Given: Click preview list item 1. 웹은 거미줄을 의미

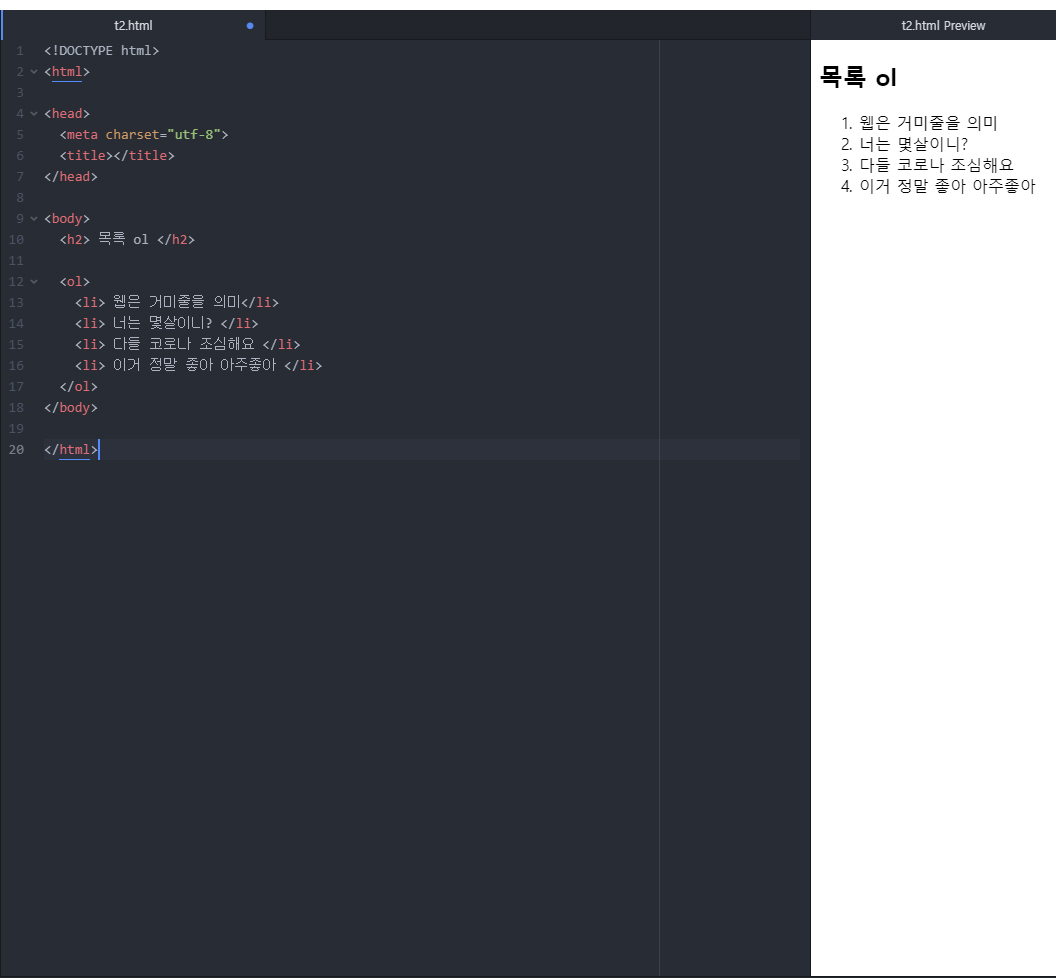Looking at the screenshot, I should (x=919, y=123).
